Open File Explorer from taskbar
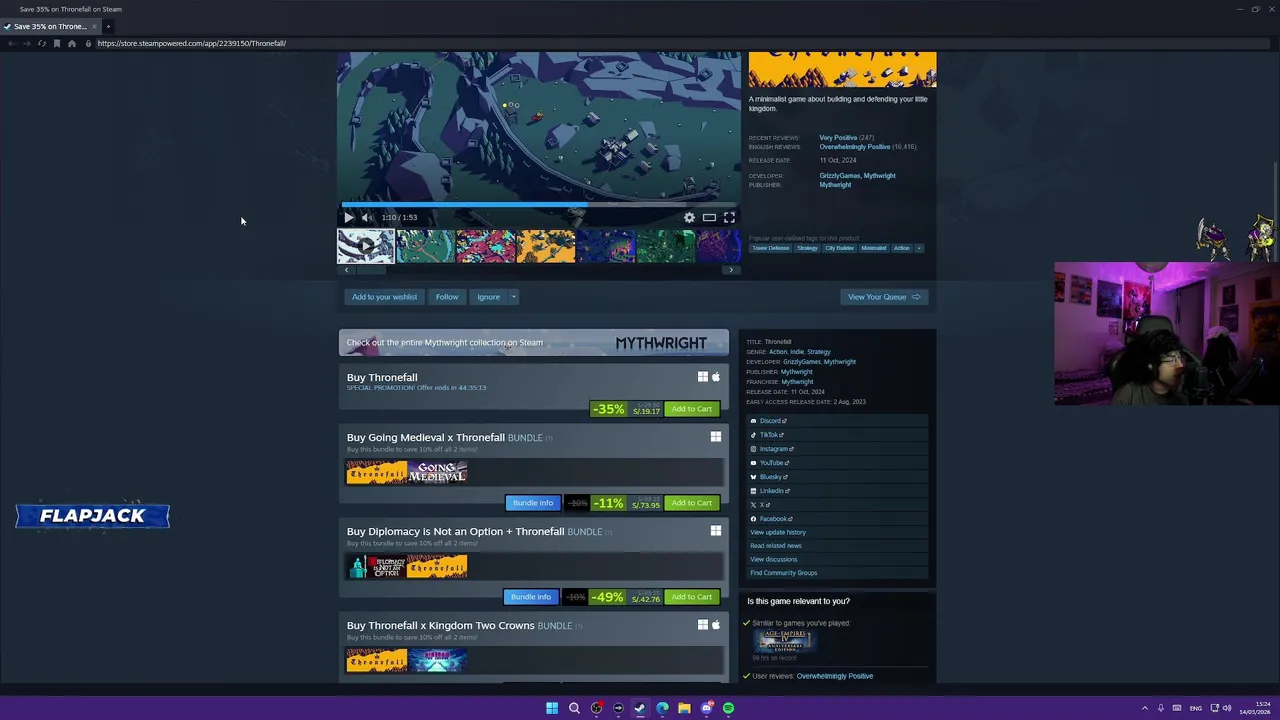The image size is (1280, 720). pyautogui.click(x=684, y=708)
